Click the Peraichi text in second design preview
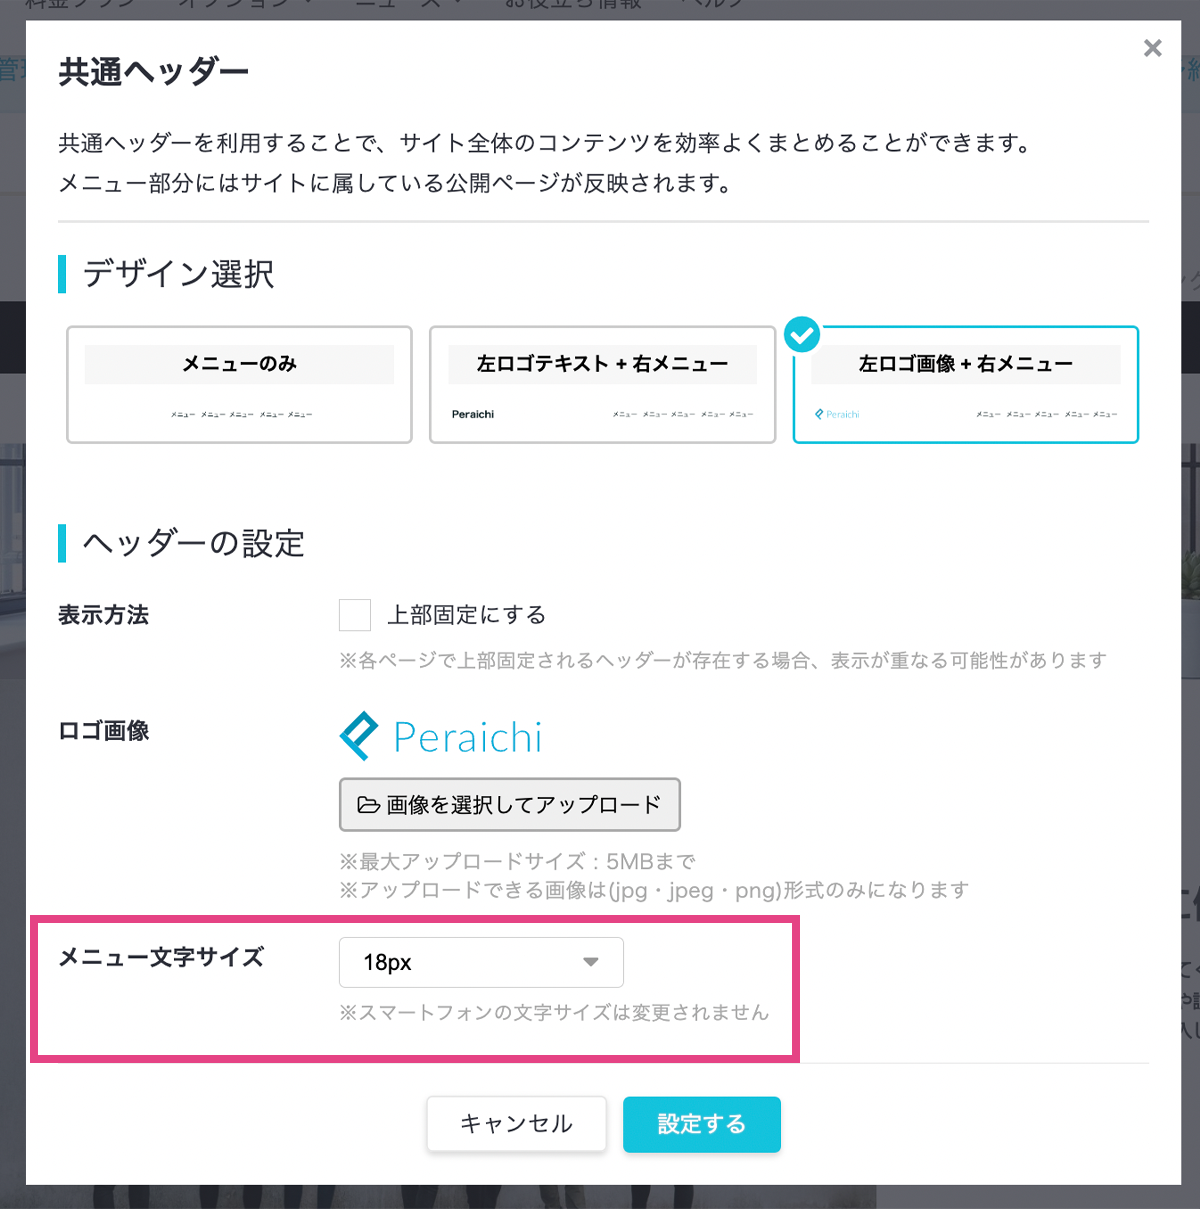The image size is (1200, 1209). 473,414
